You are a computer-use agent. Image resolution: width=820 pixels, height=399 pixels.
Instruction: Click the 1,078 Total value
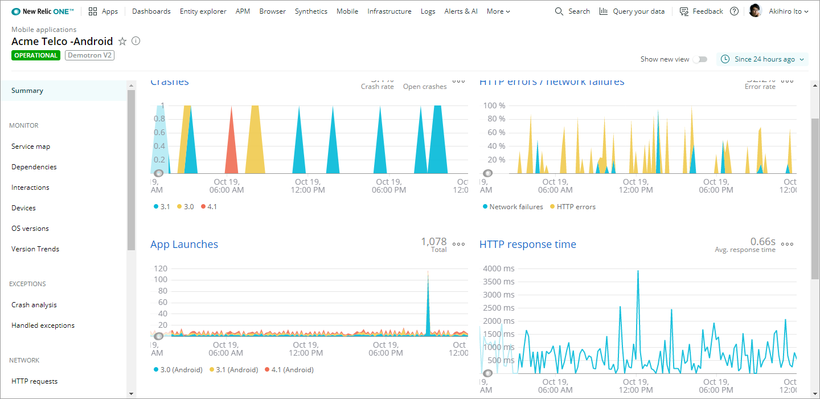tap(434, 244)
